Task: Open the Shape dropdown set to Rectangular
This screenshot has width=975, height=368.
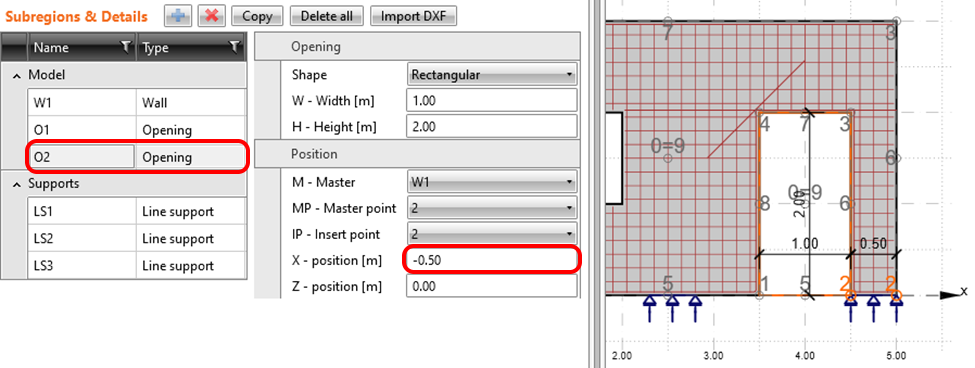Action: pos(492,75)
